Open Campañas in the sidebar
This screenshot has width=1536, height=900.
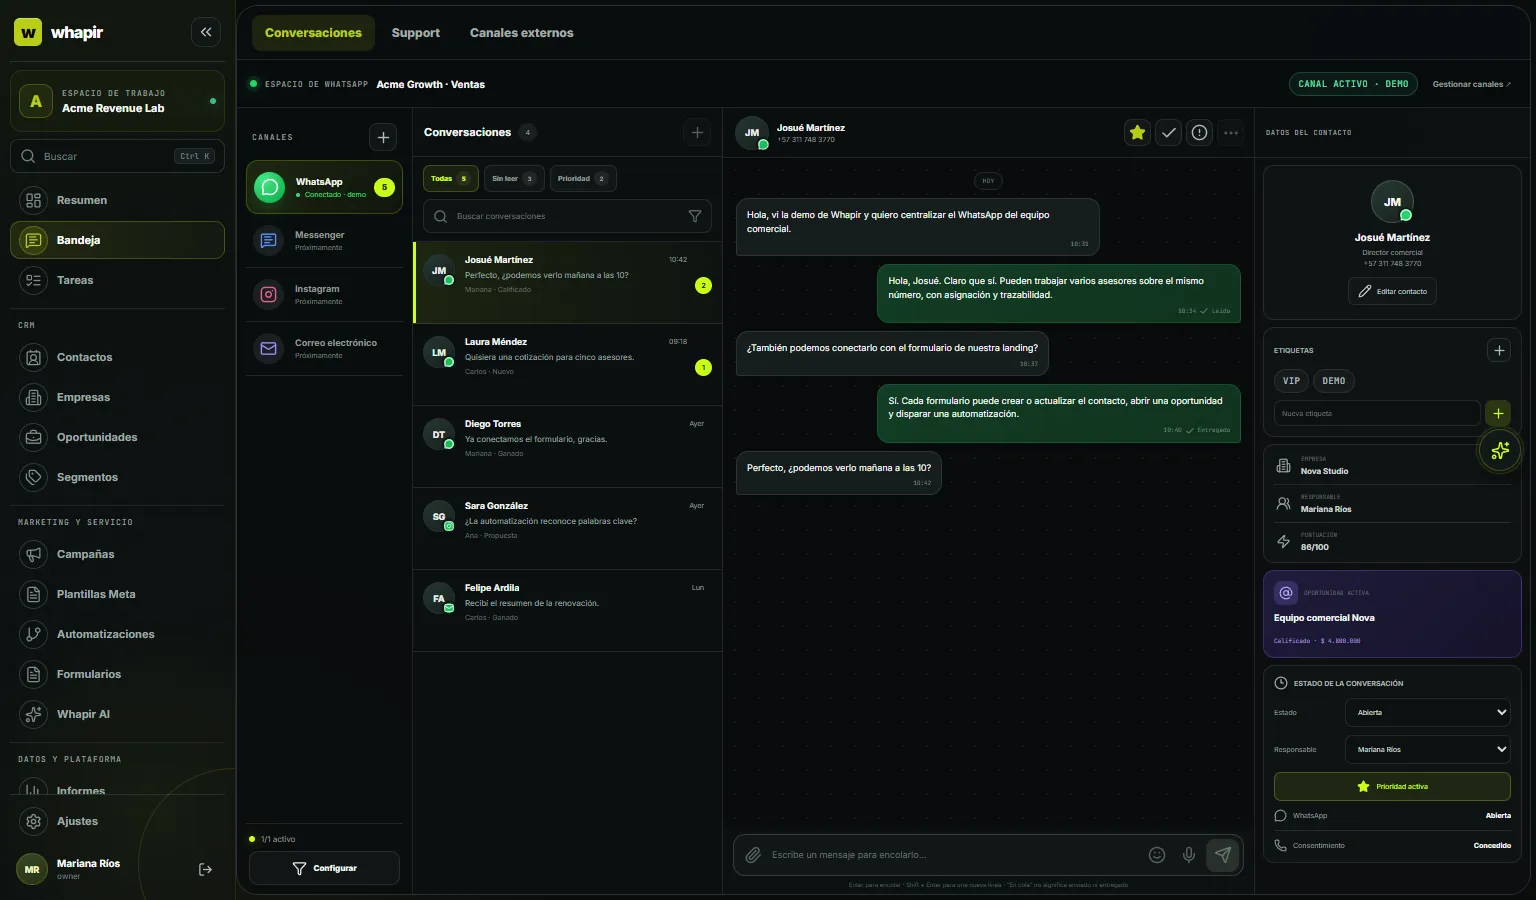[x=118, y=554]
